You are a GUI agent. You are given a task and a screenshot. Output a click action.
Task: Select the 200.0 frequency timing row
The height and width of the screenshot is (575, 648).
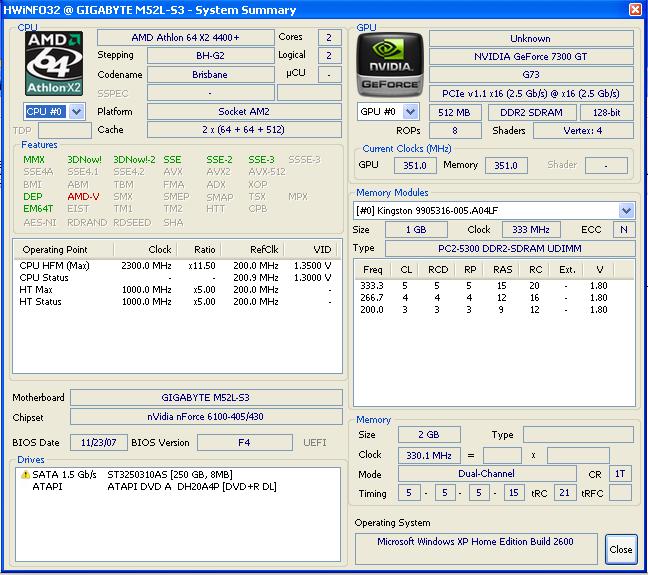[x=484, y=310]
